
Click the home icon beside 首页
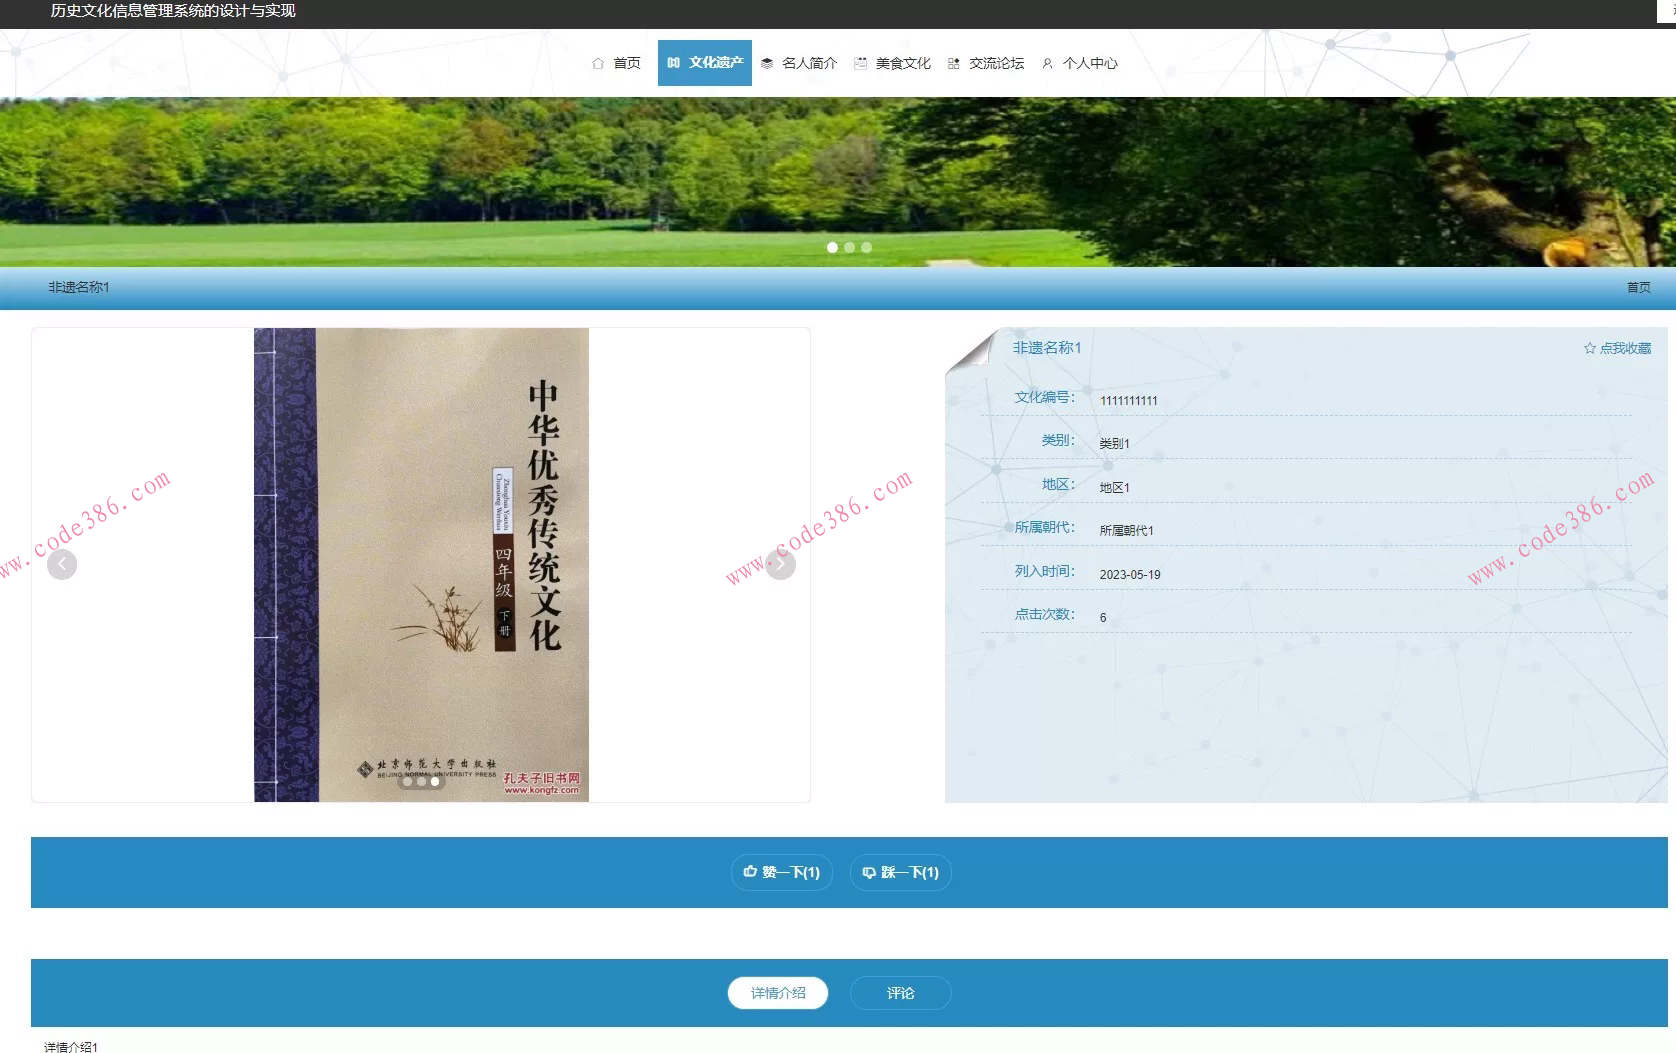click(x=598, y=62)
